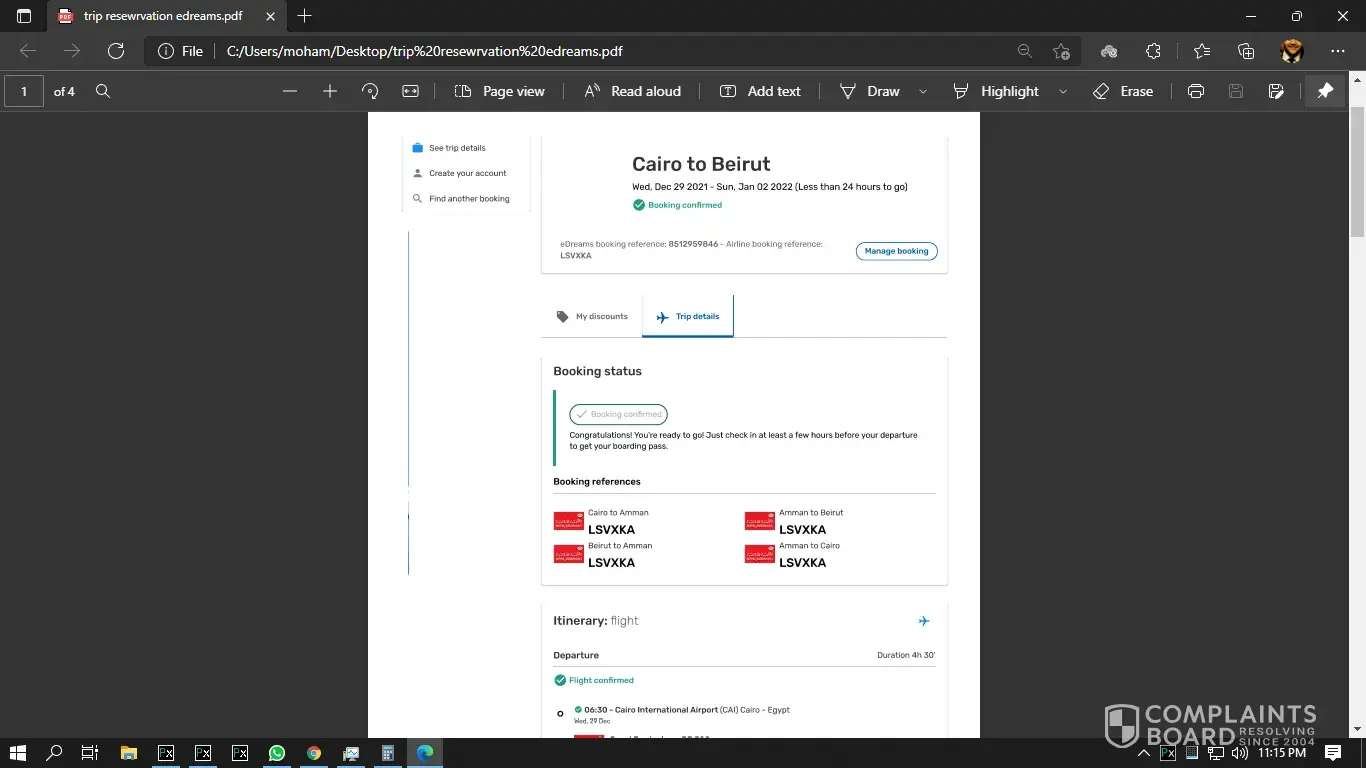Click the Manage booking button
The height and width of the screenshot is (768, 1366).
(x=896, y=251)
